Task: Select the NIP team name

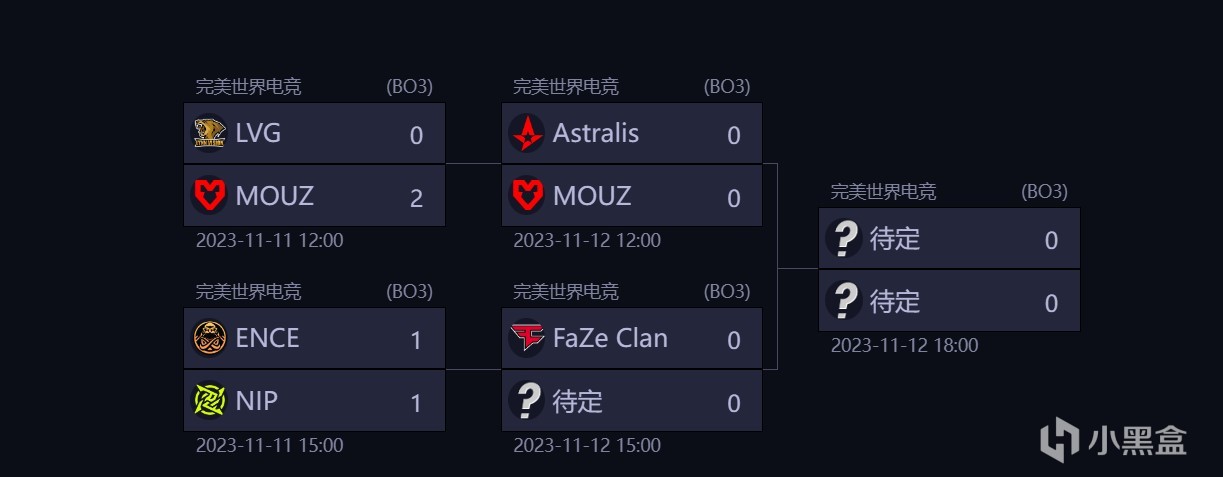Action: coord(257,401)
